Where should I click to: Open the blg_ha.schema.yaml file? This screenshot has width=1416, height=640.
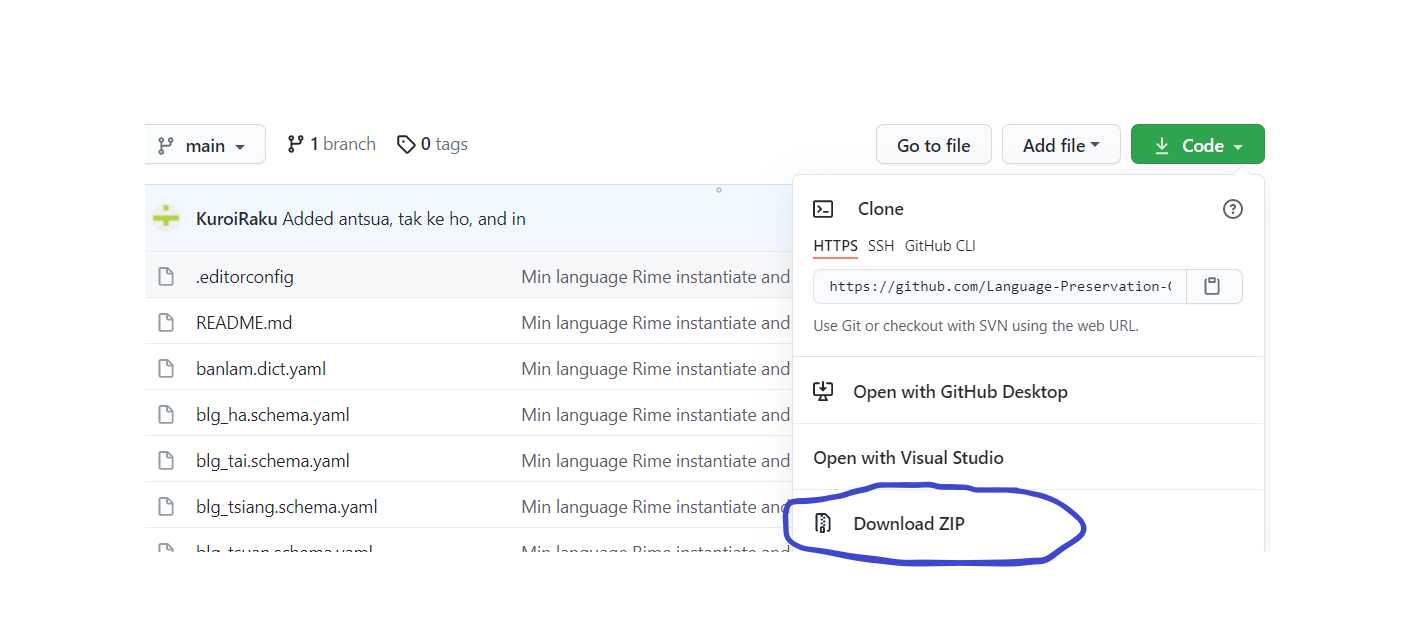tap(273, 415)
